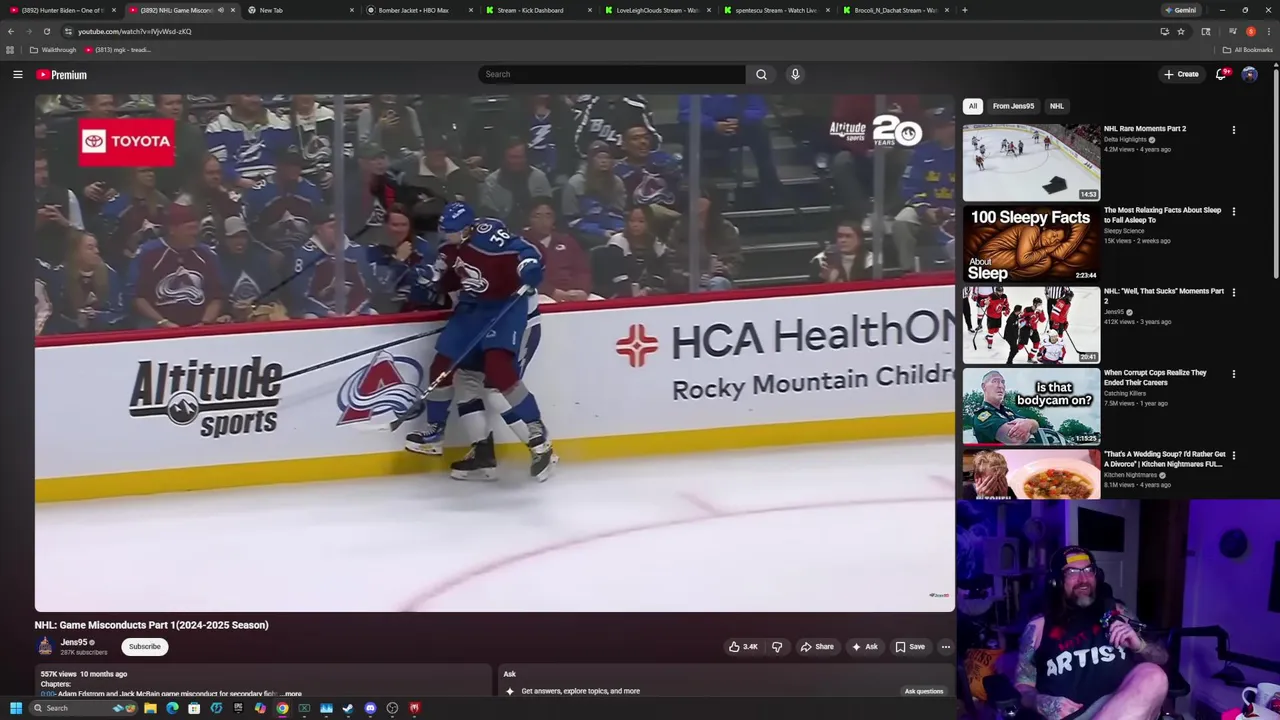Viewport: 1280px width, 720px height.
Task: Open the Kitchen Nightmares soup thumbnail
Action: click(1031, 474)
